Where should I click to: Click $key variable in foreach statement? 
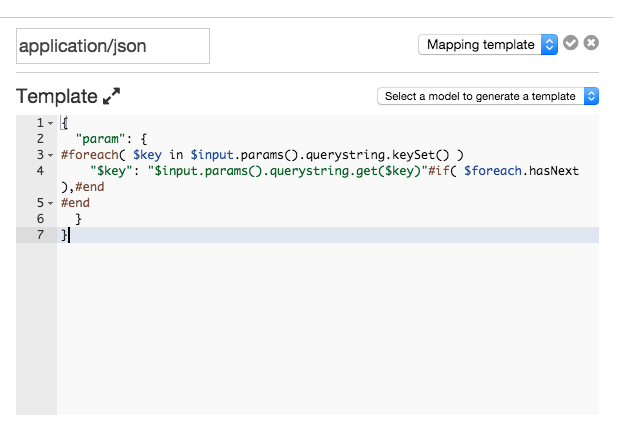(x=147, y=155)
